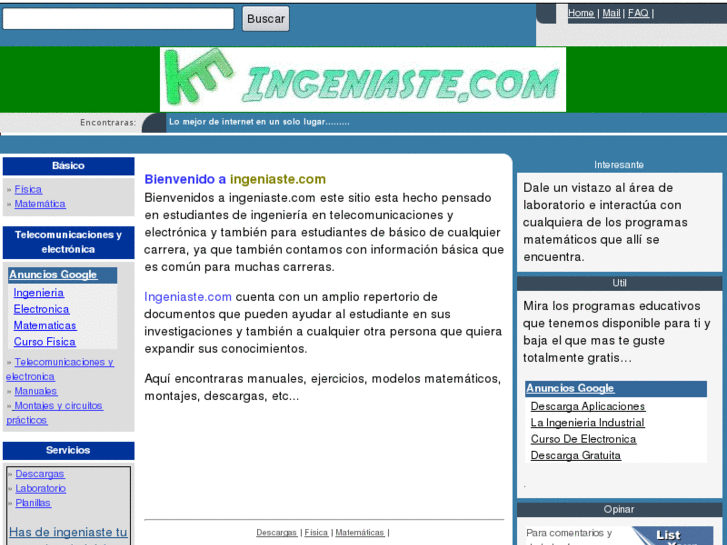Click the blue Ingeniaste.com text link
This screenshot has width=727, height=545.
coord(188,297)
